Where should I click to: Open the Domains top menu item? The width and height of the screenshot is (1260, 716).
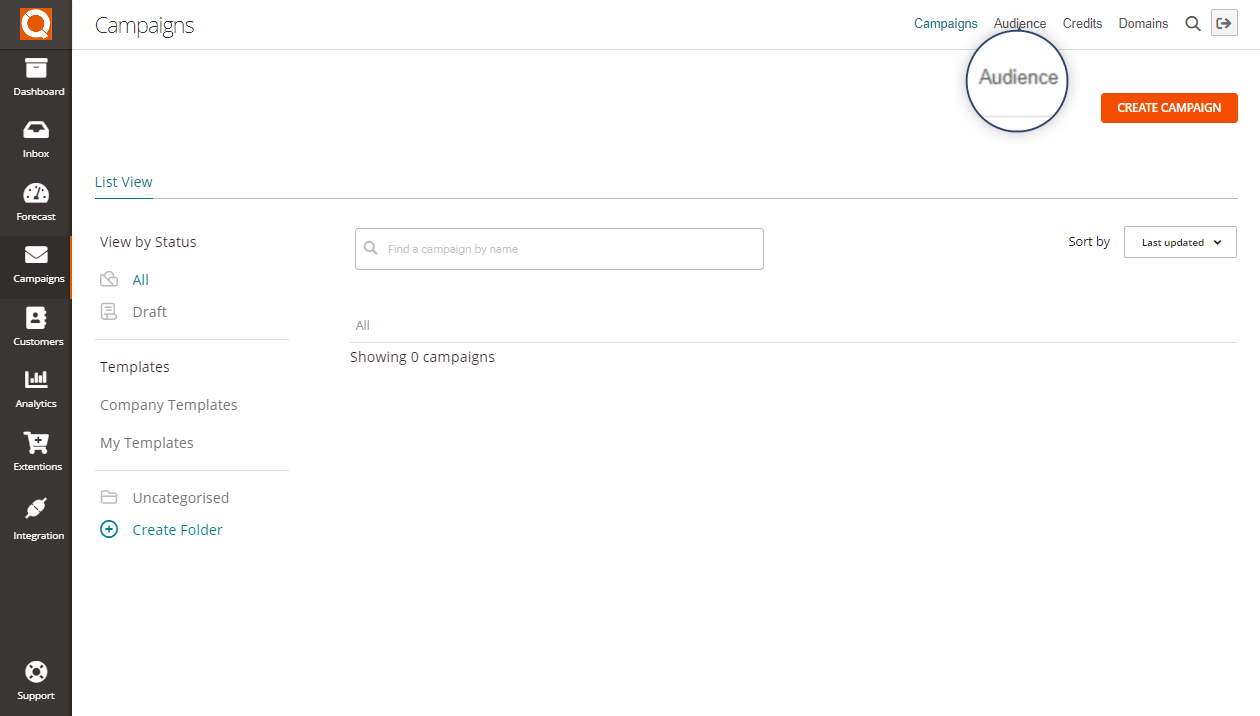pyautogui.click(x=1143, y=24)
